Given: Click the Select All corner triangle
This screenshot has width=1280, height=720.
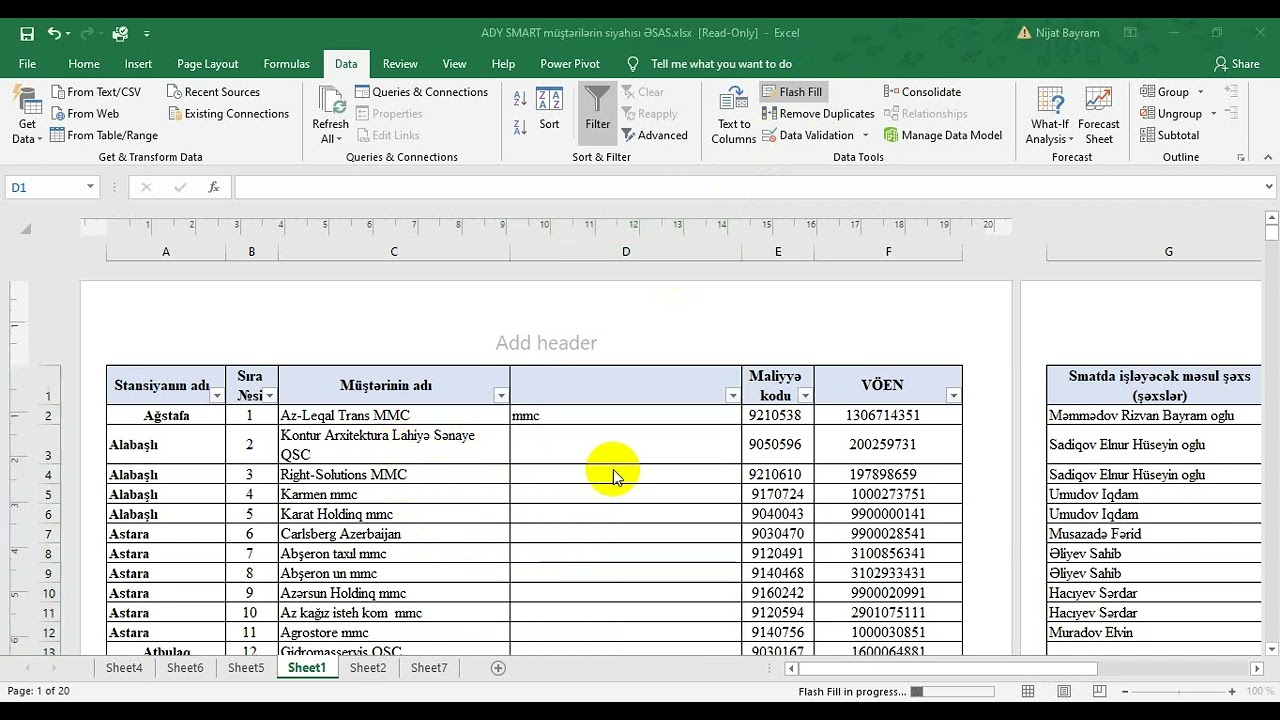Looking at the screenshot, I should coord(25,228).
